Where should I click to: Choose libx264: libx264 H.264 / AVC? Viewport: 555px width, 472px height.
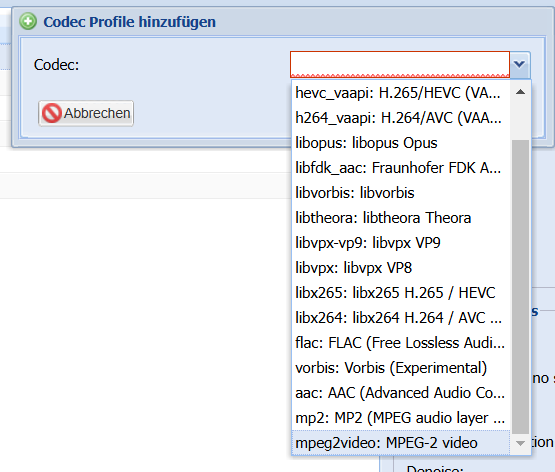(401, 318)
